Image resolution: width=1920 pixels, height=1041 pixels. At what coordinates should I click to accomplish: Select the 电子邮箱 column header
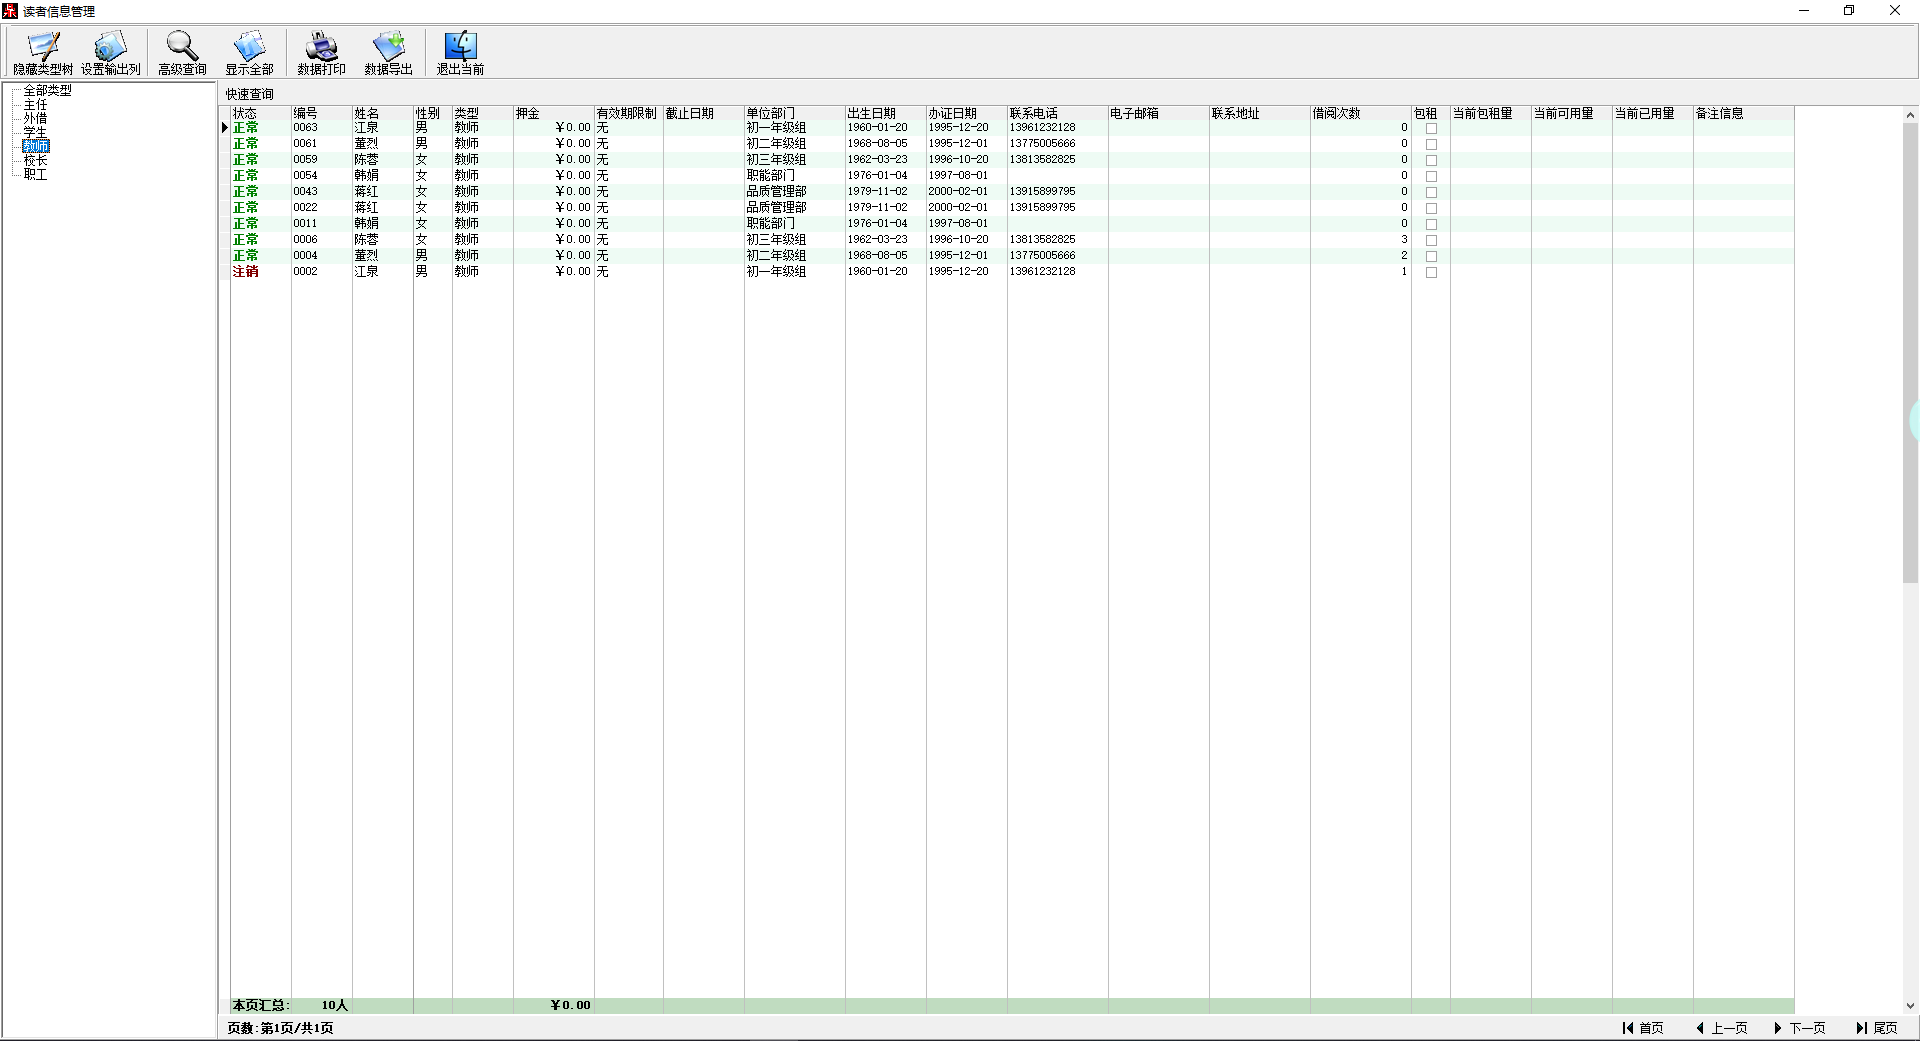(x=1158, y=113)
